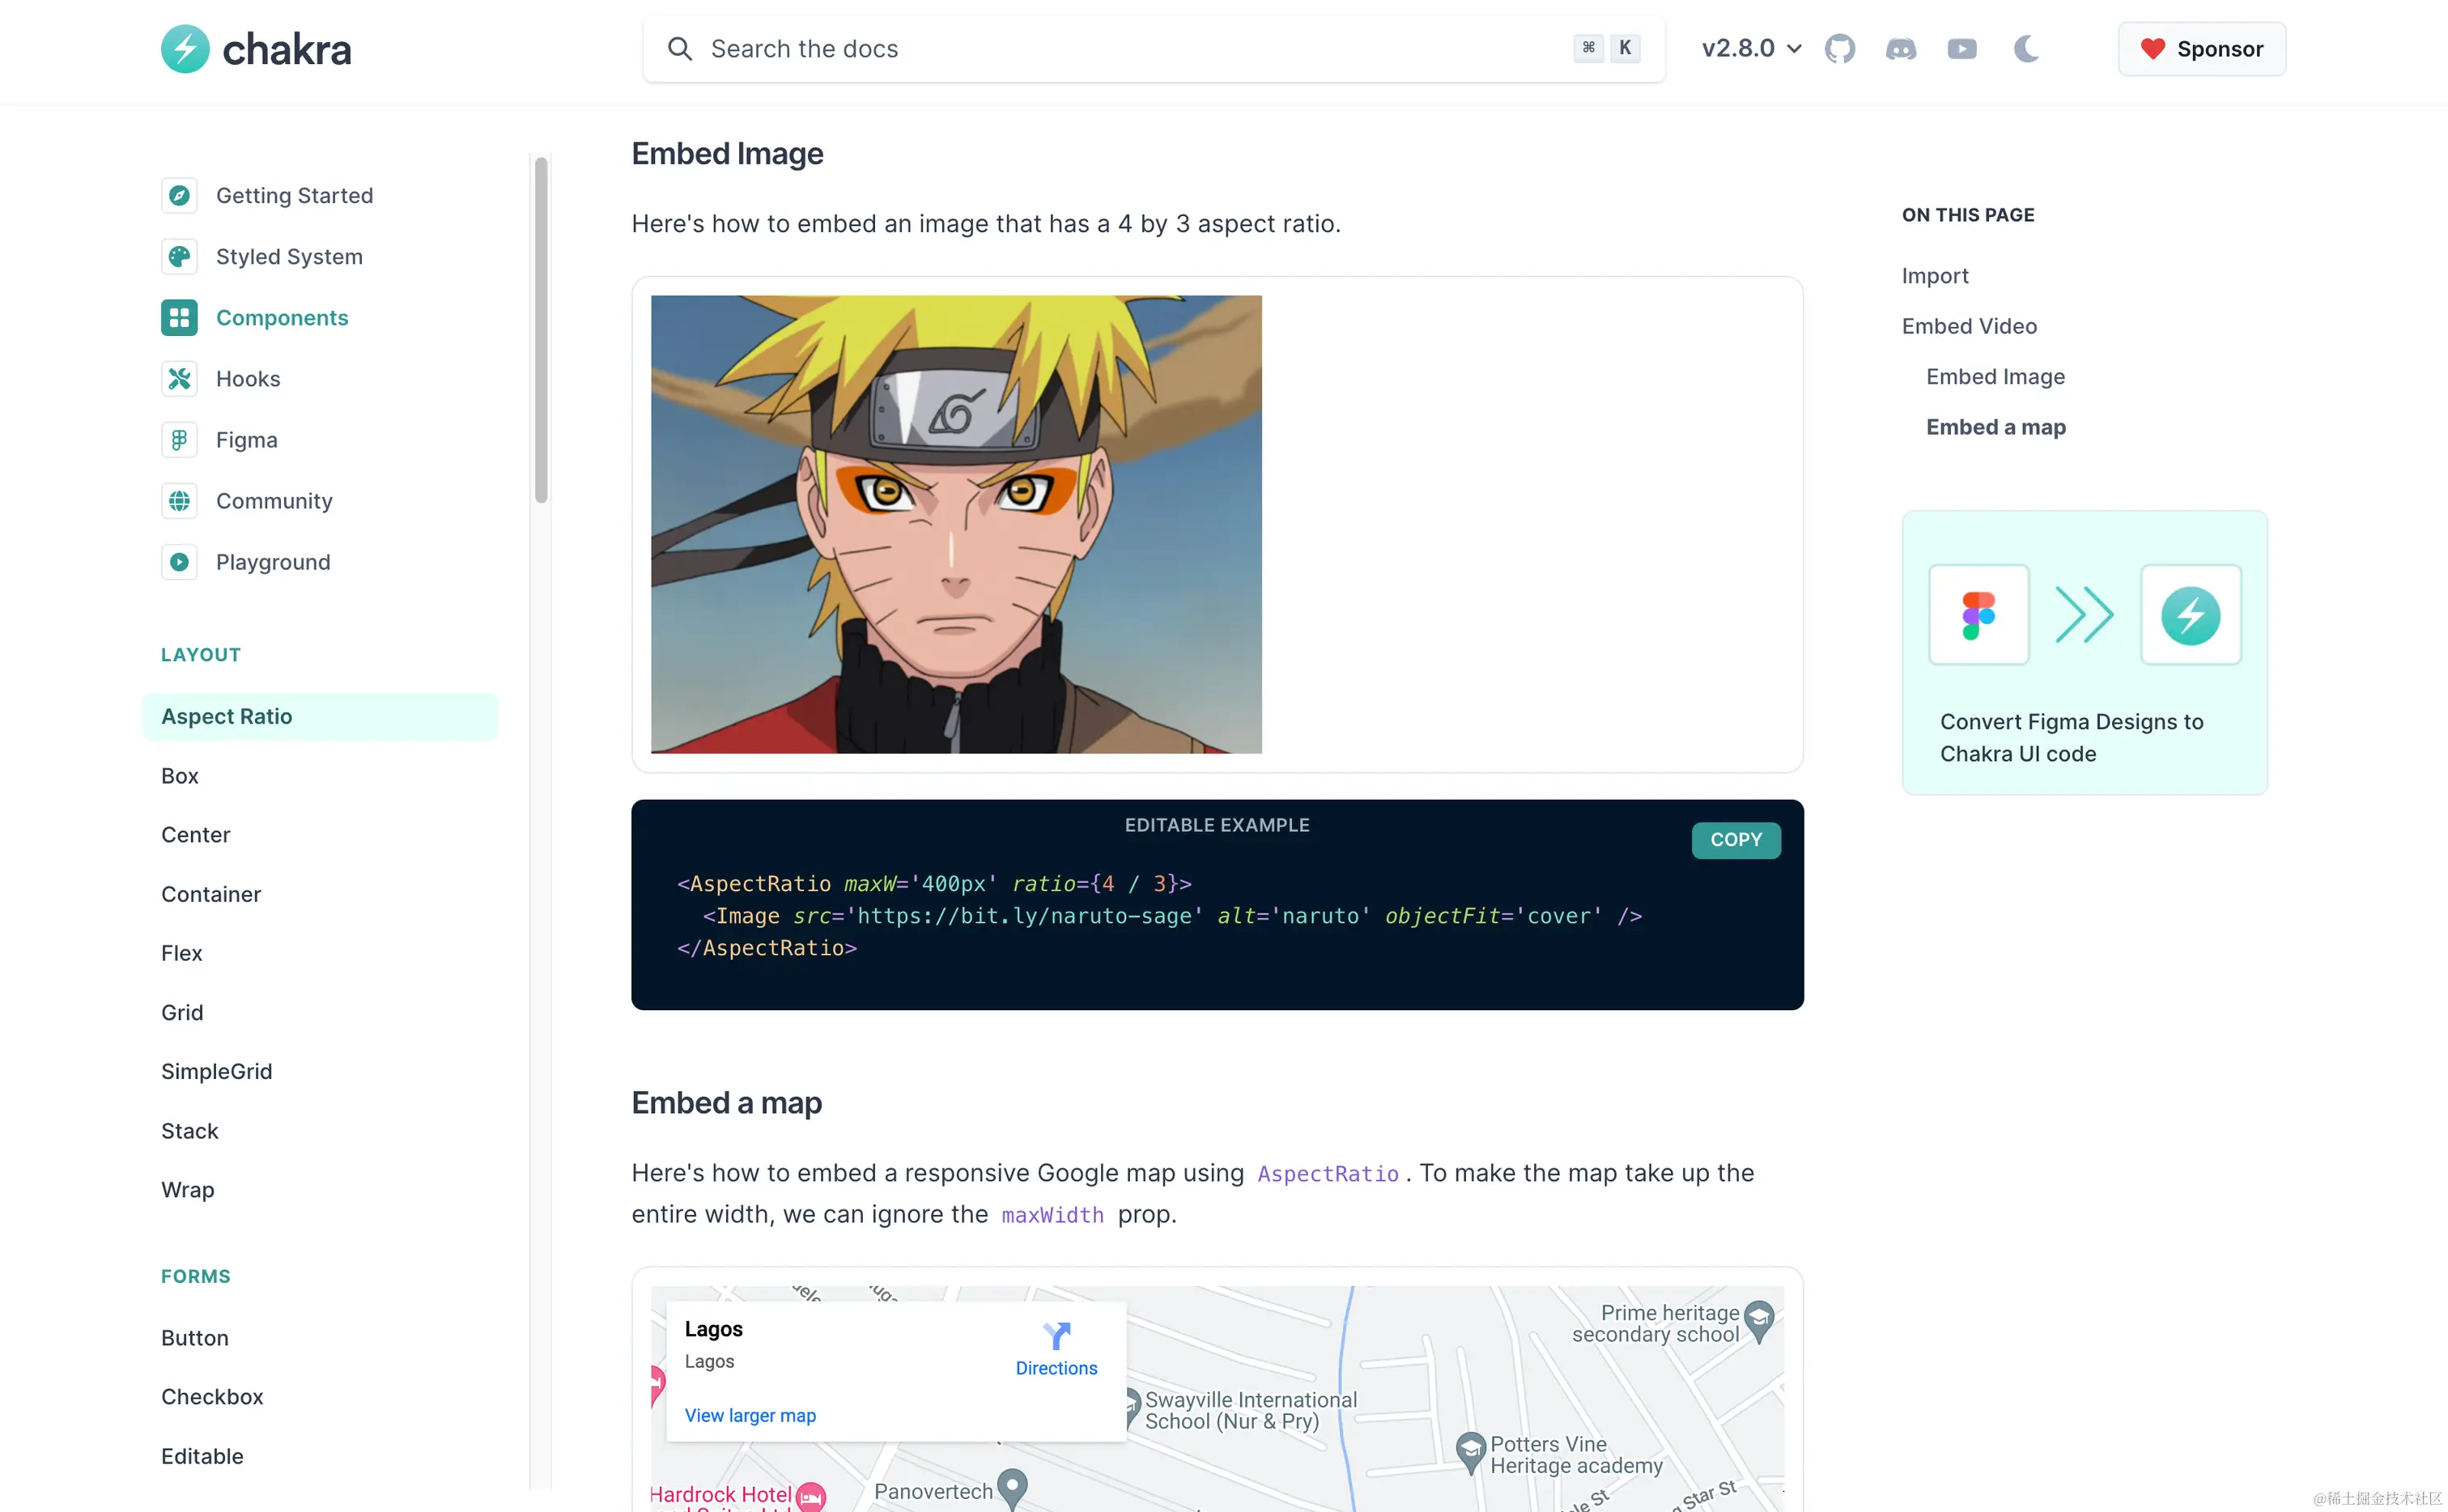Click the Components grid icon

[179, 318]
